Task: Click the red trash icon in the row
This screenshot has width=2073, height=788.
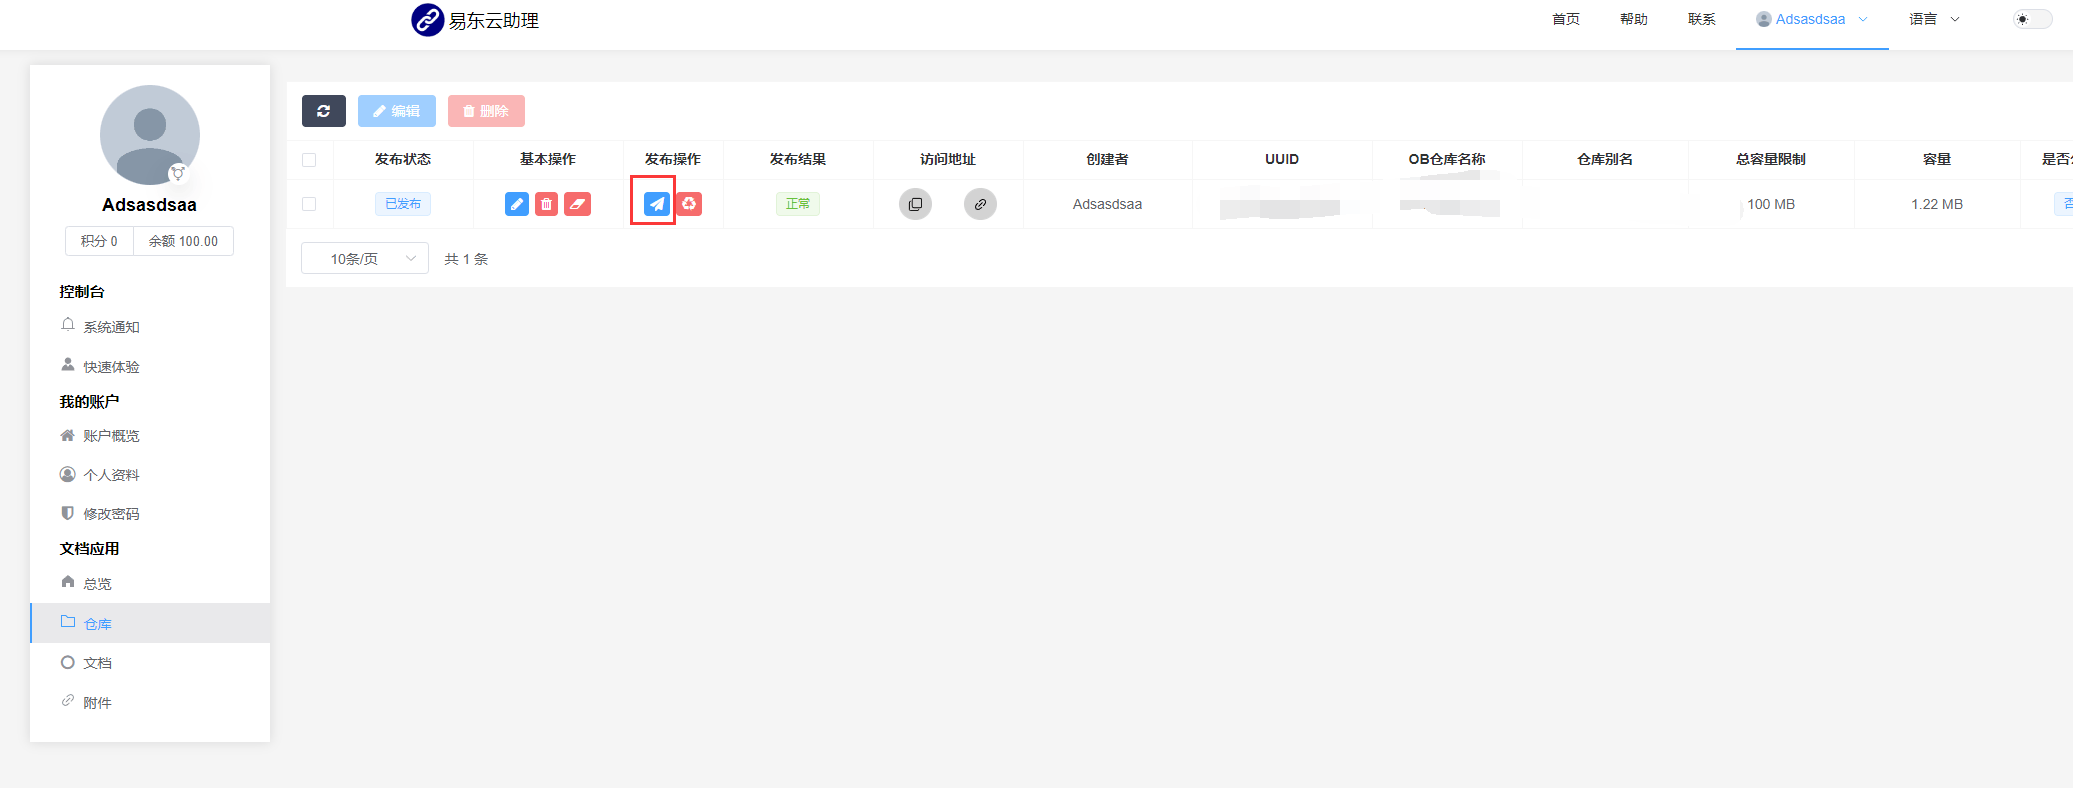Action: 546,204
